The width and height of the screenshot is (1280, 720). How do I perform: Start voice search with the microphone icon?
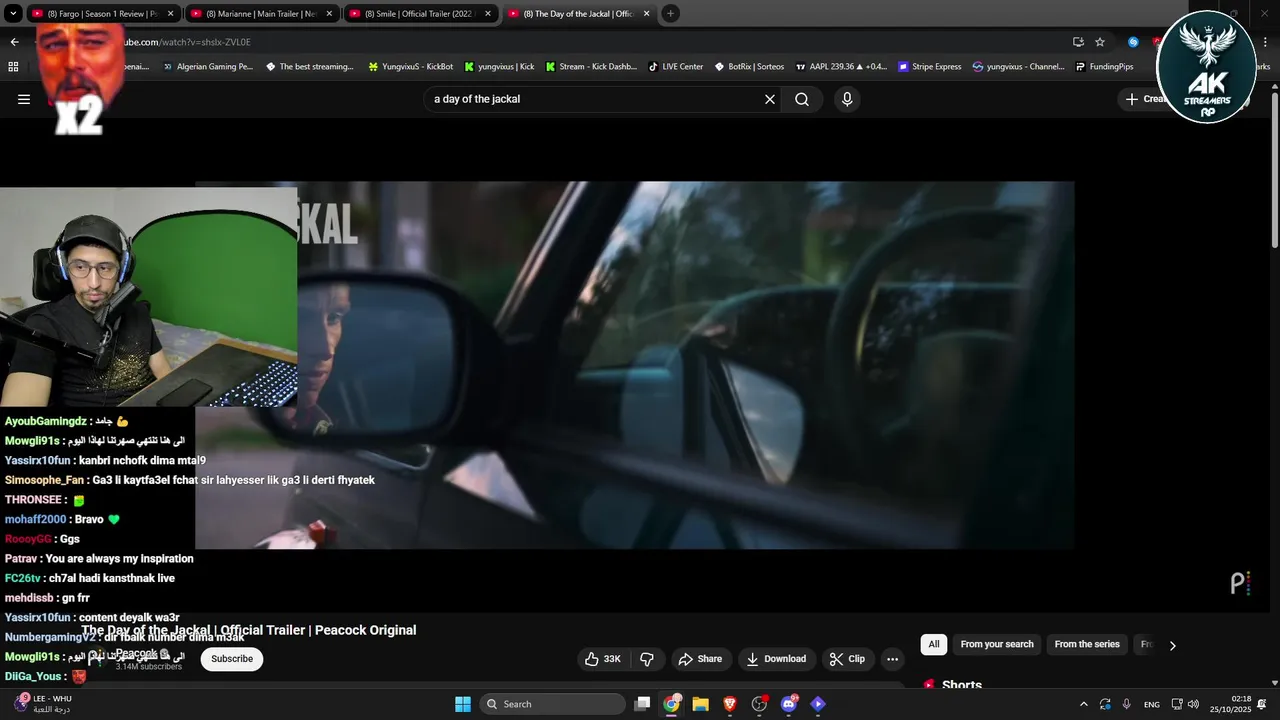click(847, 99)
